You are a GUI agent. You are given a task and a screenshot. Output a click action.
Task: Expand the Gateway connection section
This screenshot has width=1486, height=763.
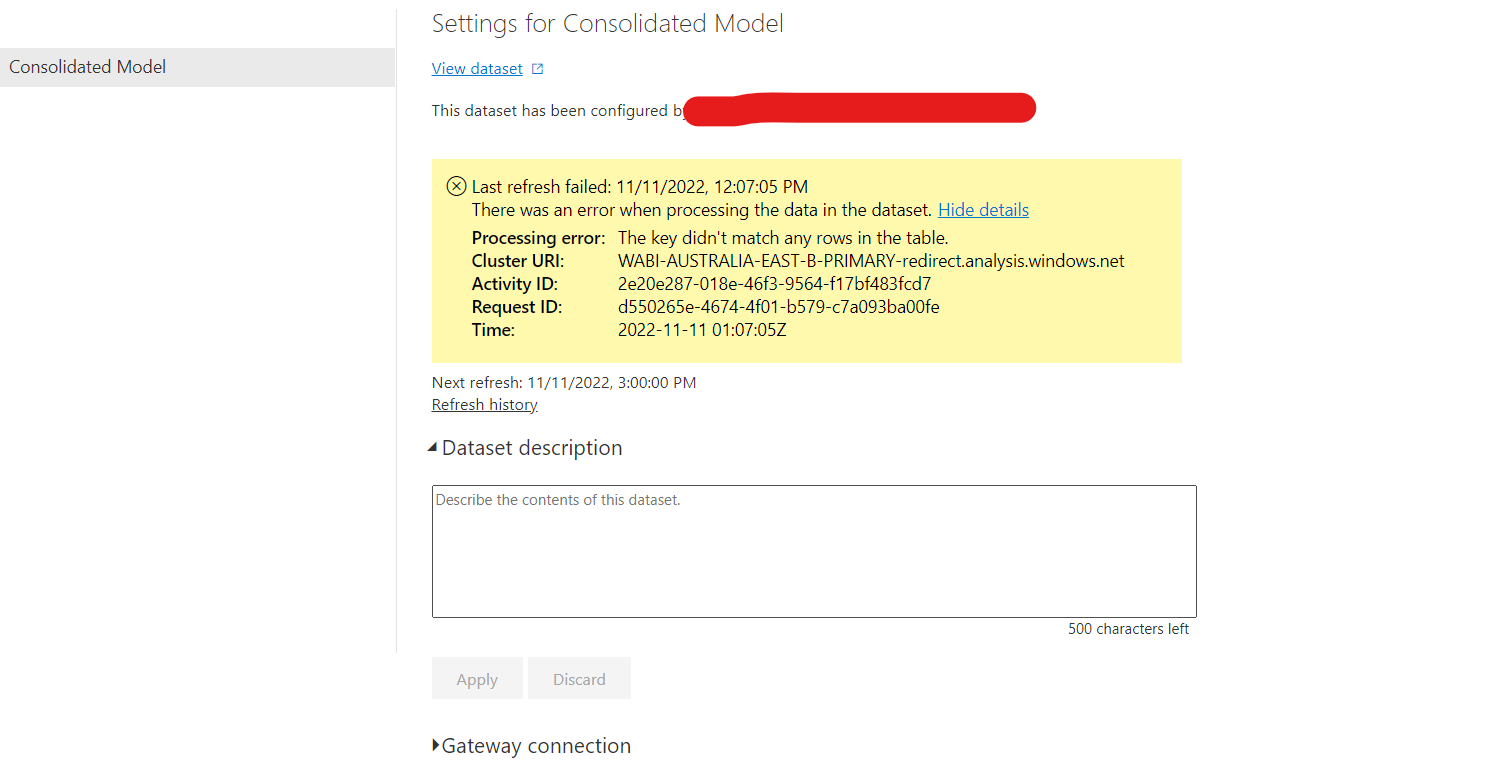[x=531, y=746]
